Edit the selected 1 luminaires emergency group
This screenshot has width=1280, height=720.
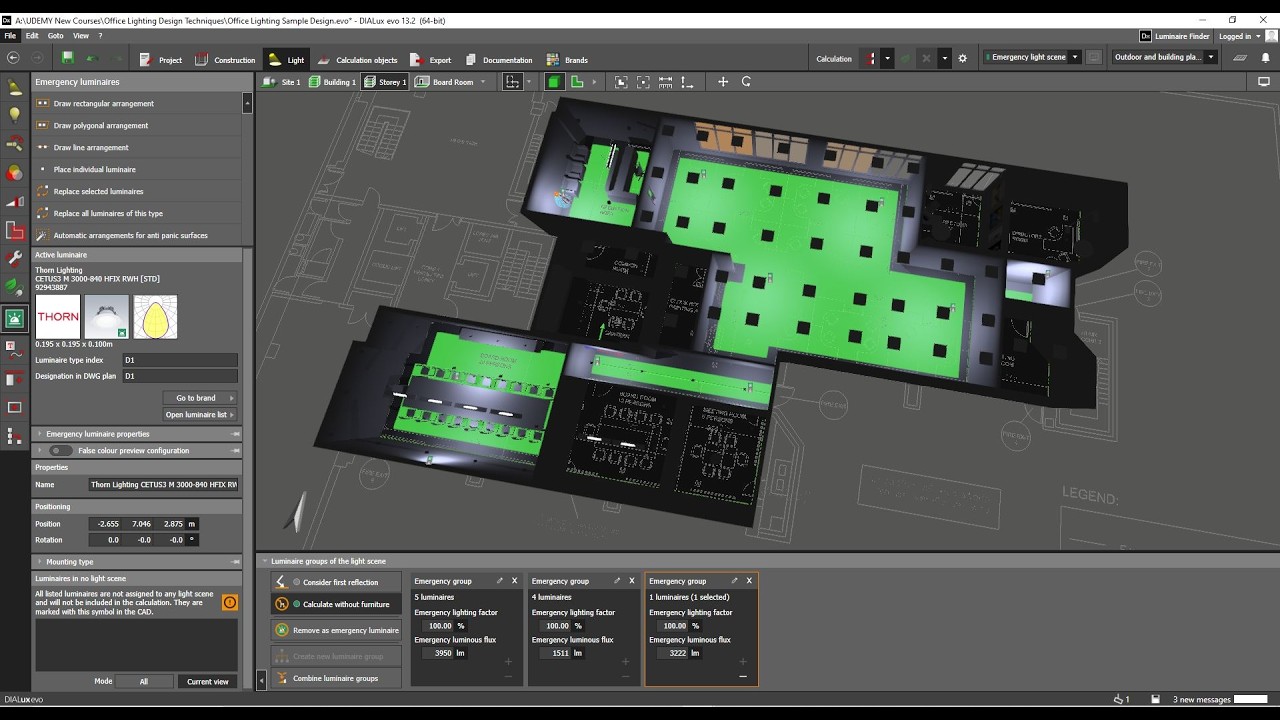734,580
